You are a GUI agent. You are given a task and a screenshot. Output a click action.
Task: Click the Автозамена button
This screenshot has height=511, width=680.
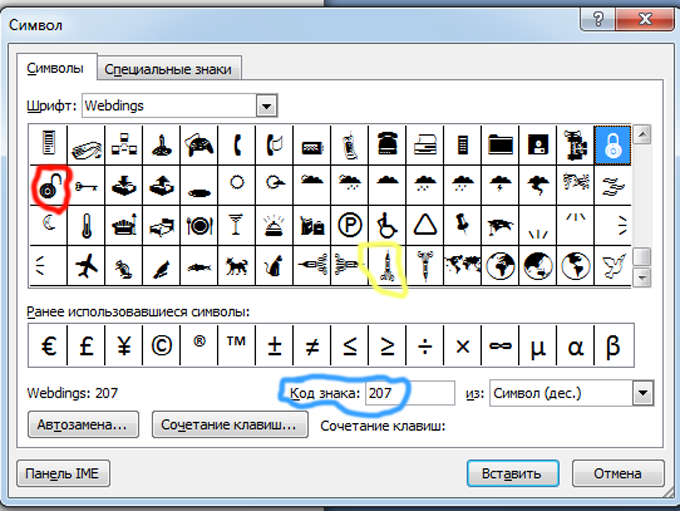83,425
